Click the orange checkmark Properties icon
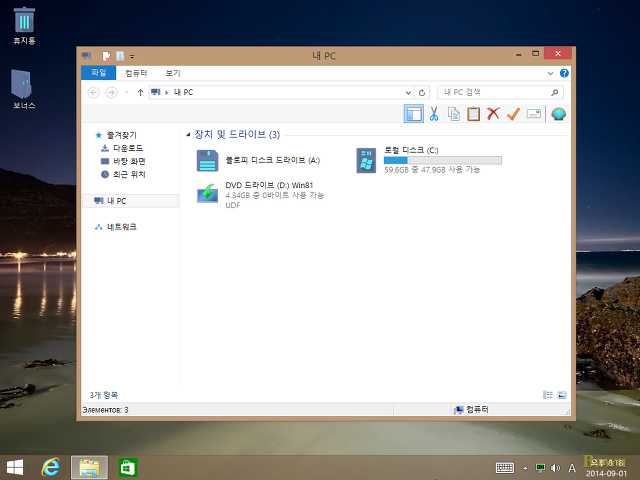 [513, 114]
